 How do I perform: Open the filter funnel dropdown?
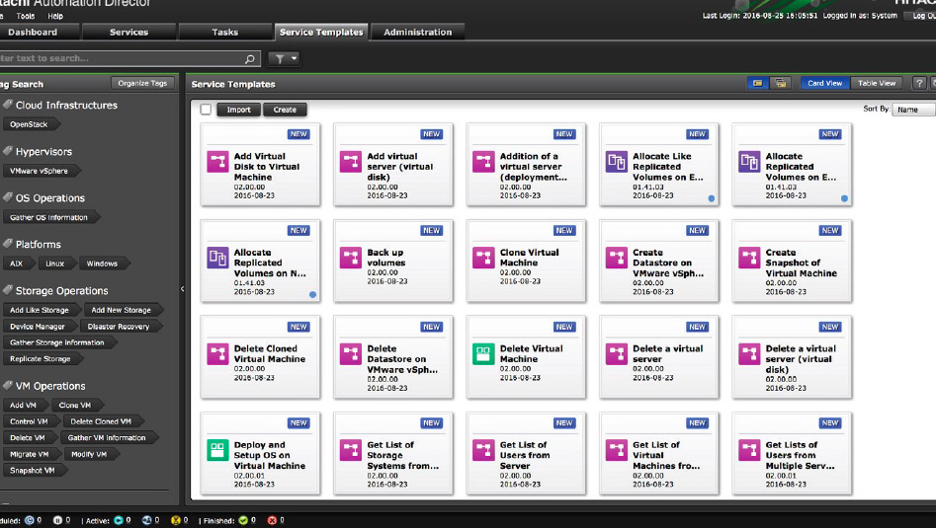[x=284, y=58]
